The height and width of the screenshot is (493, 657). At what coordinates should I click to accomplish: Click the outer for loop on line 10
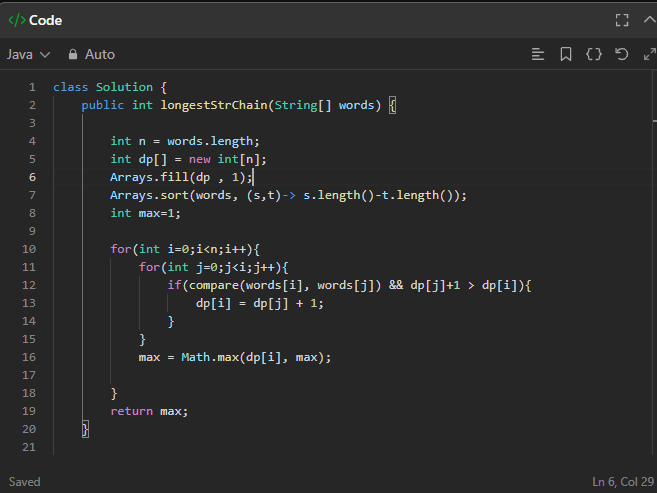coord(185,249)
